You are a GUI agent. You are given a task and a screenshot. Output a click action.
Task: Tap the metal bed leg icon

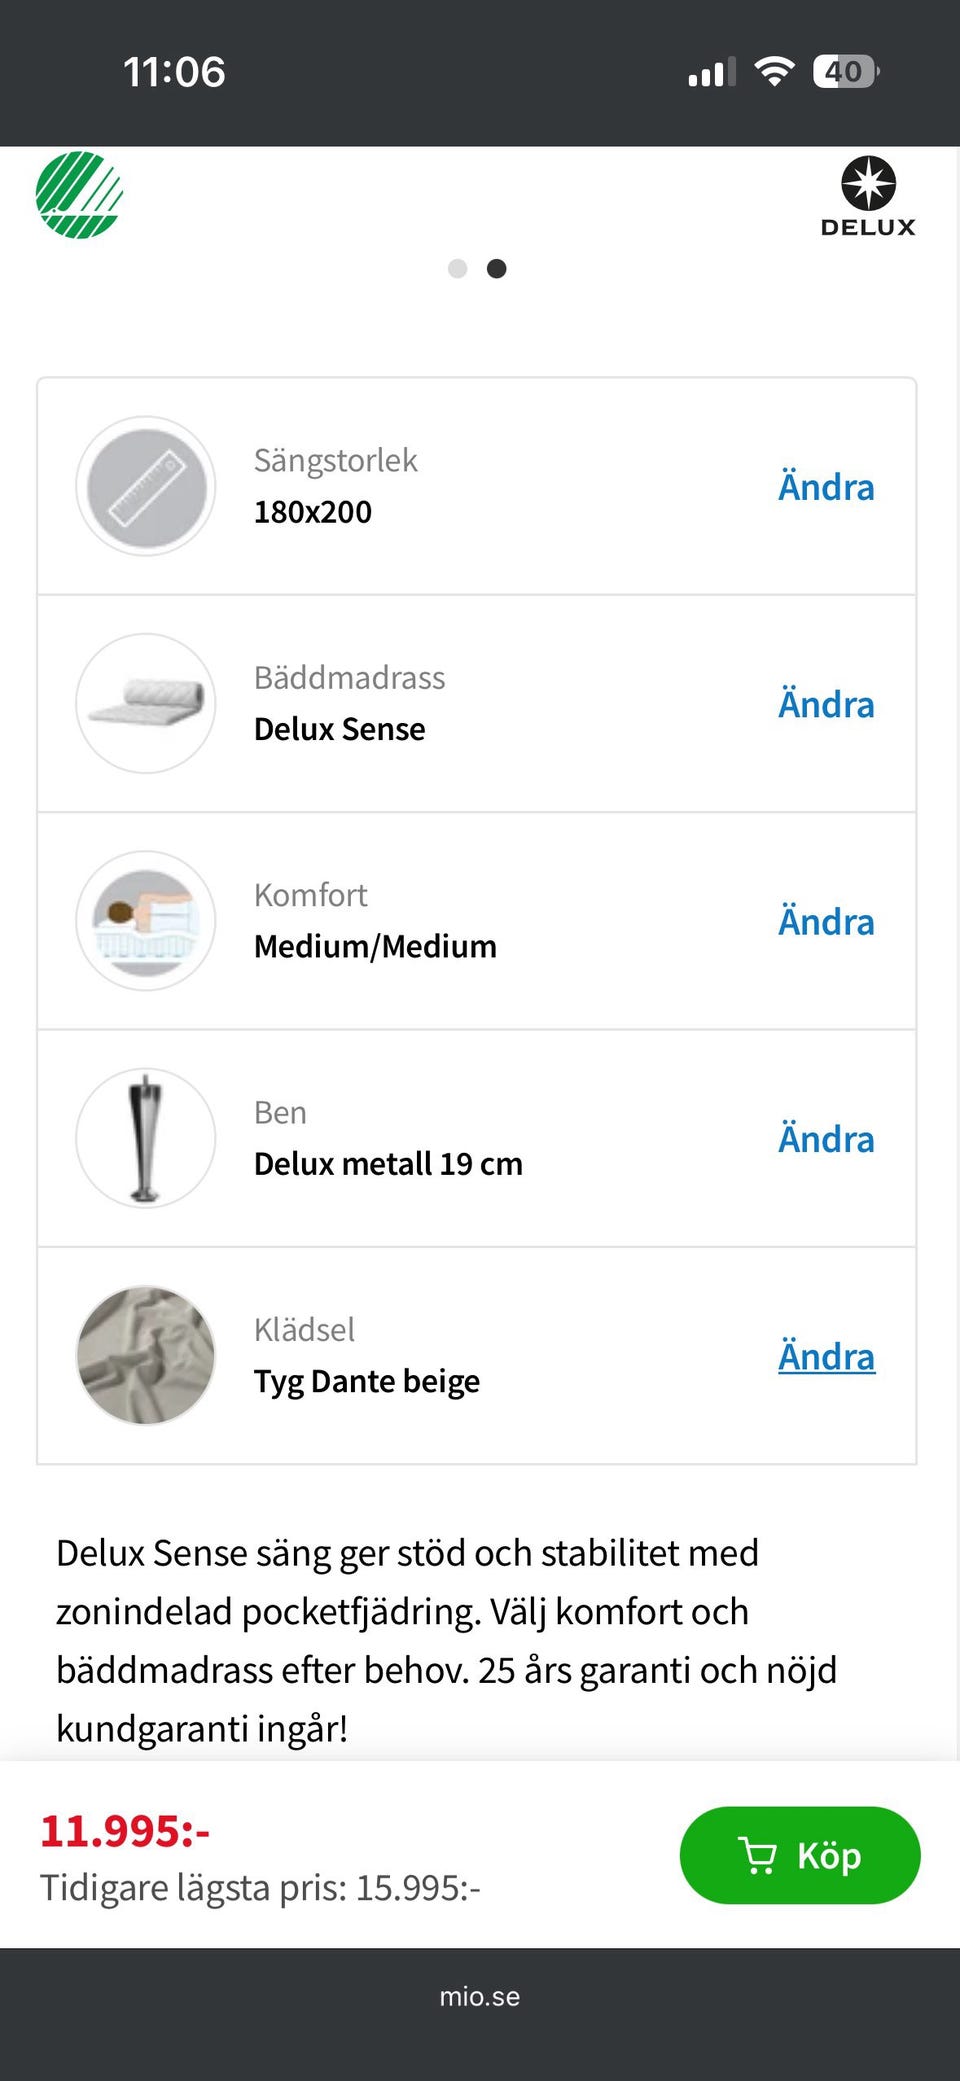click(x=146, y=1138)
